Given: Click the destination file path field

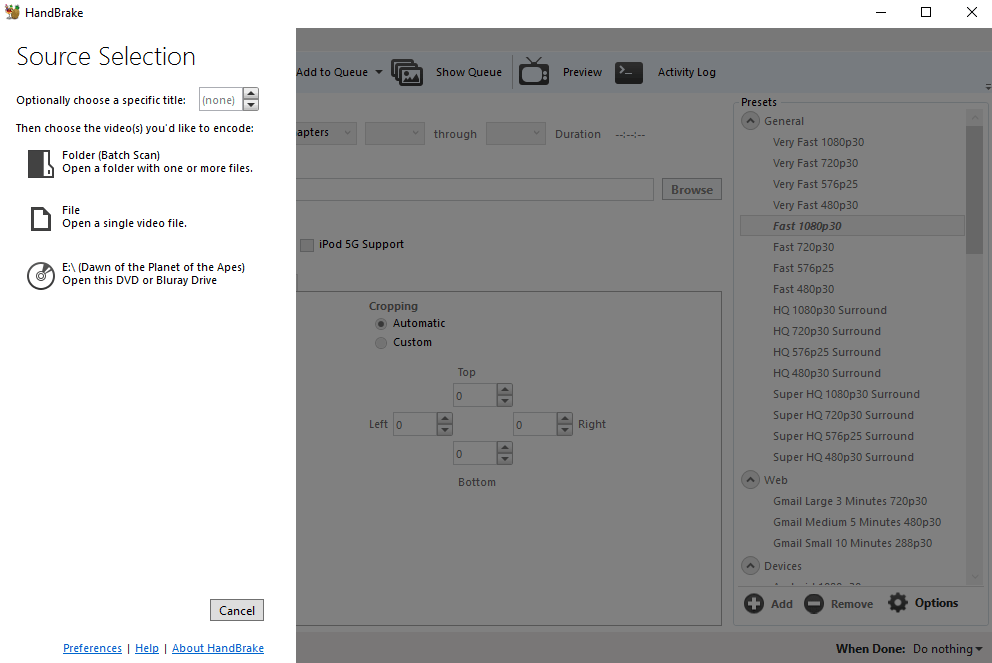Looking at the screenshot, I should (x=474, y=190).
